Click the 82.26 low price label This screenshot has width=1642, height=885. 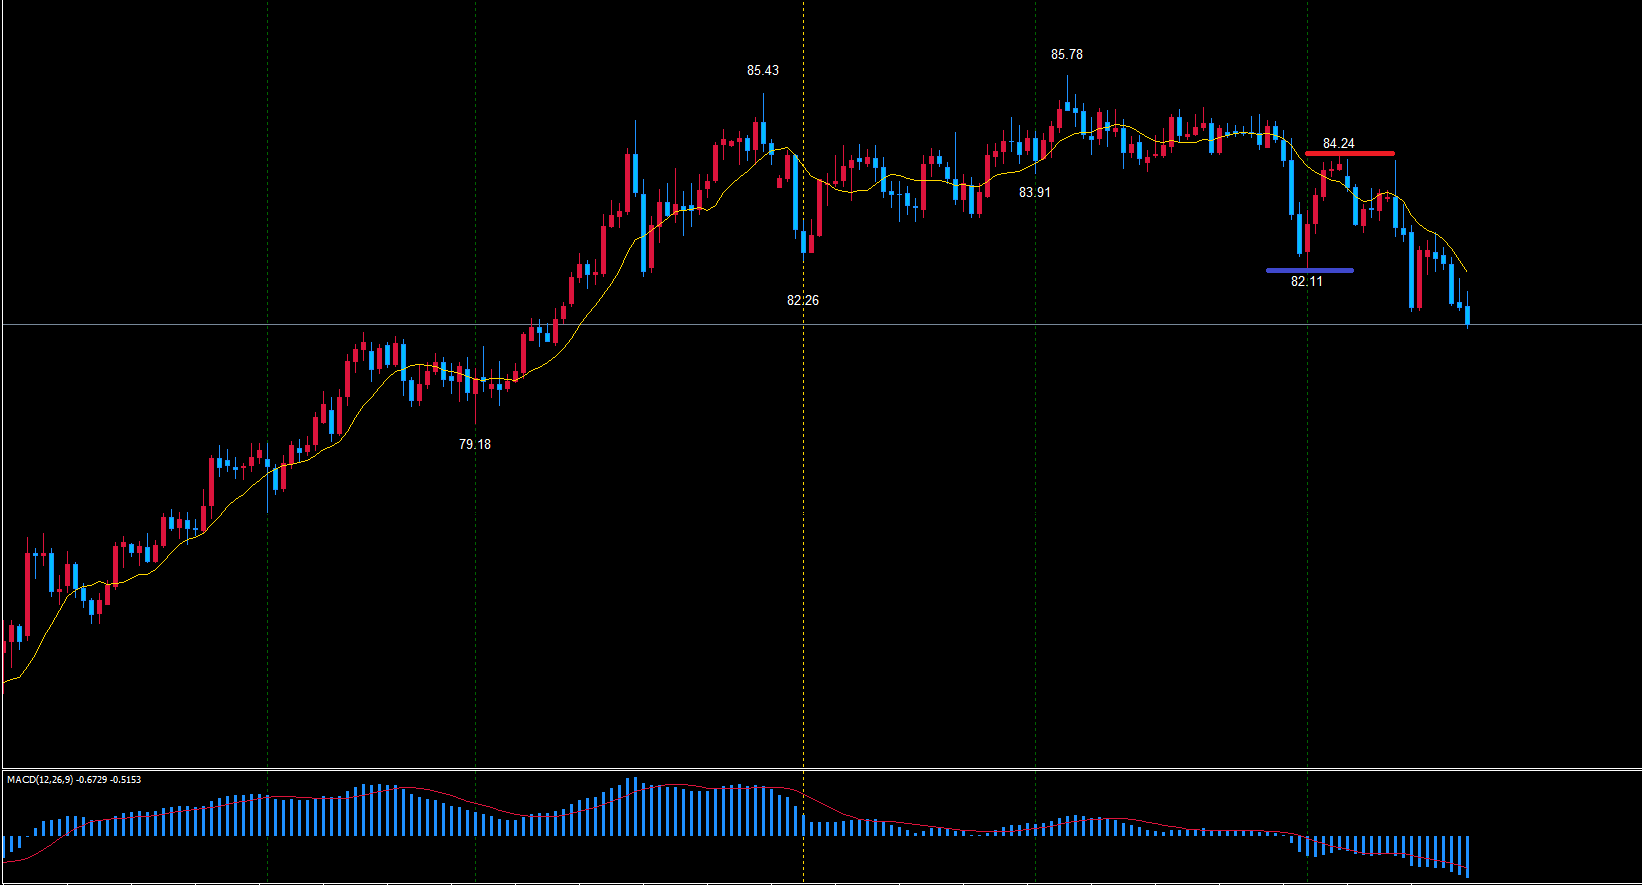point(802,301)
